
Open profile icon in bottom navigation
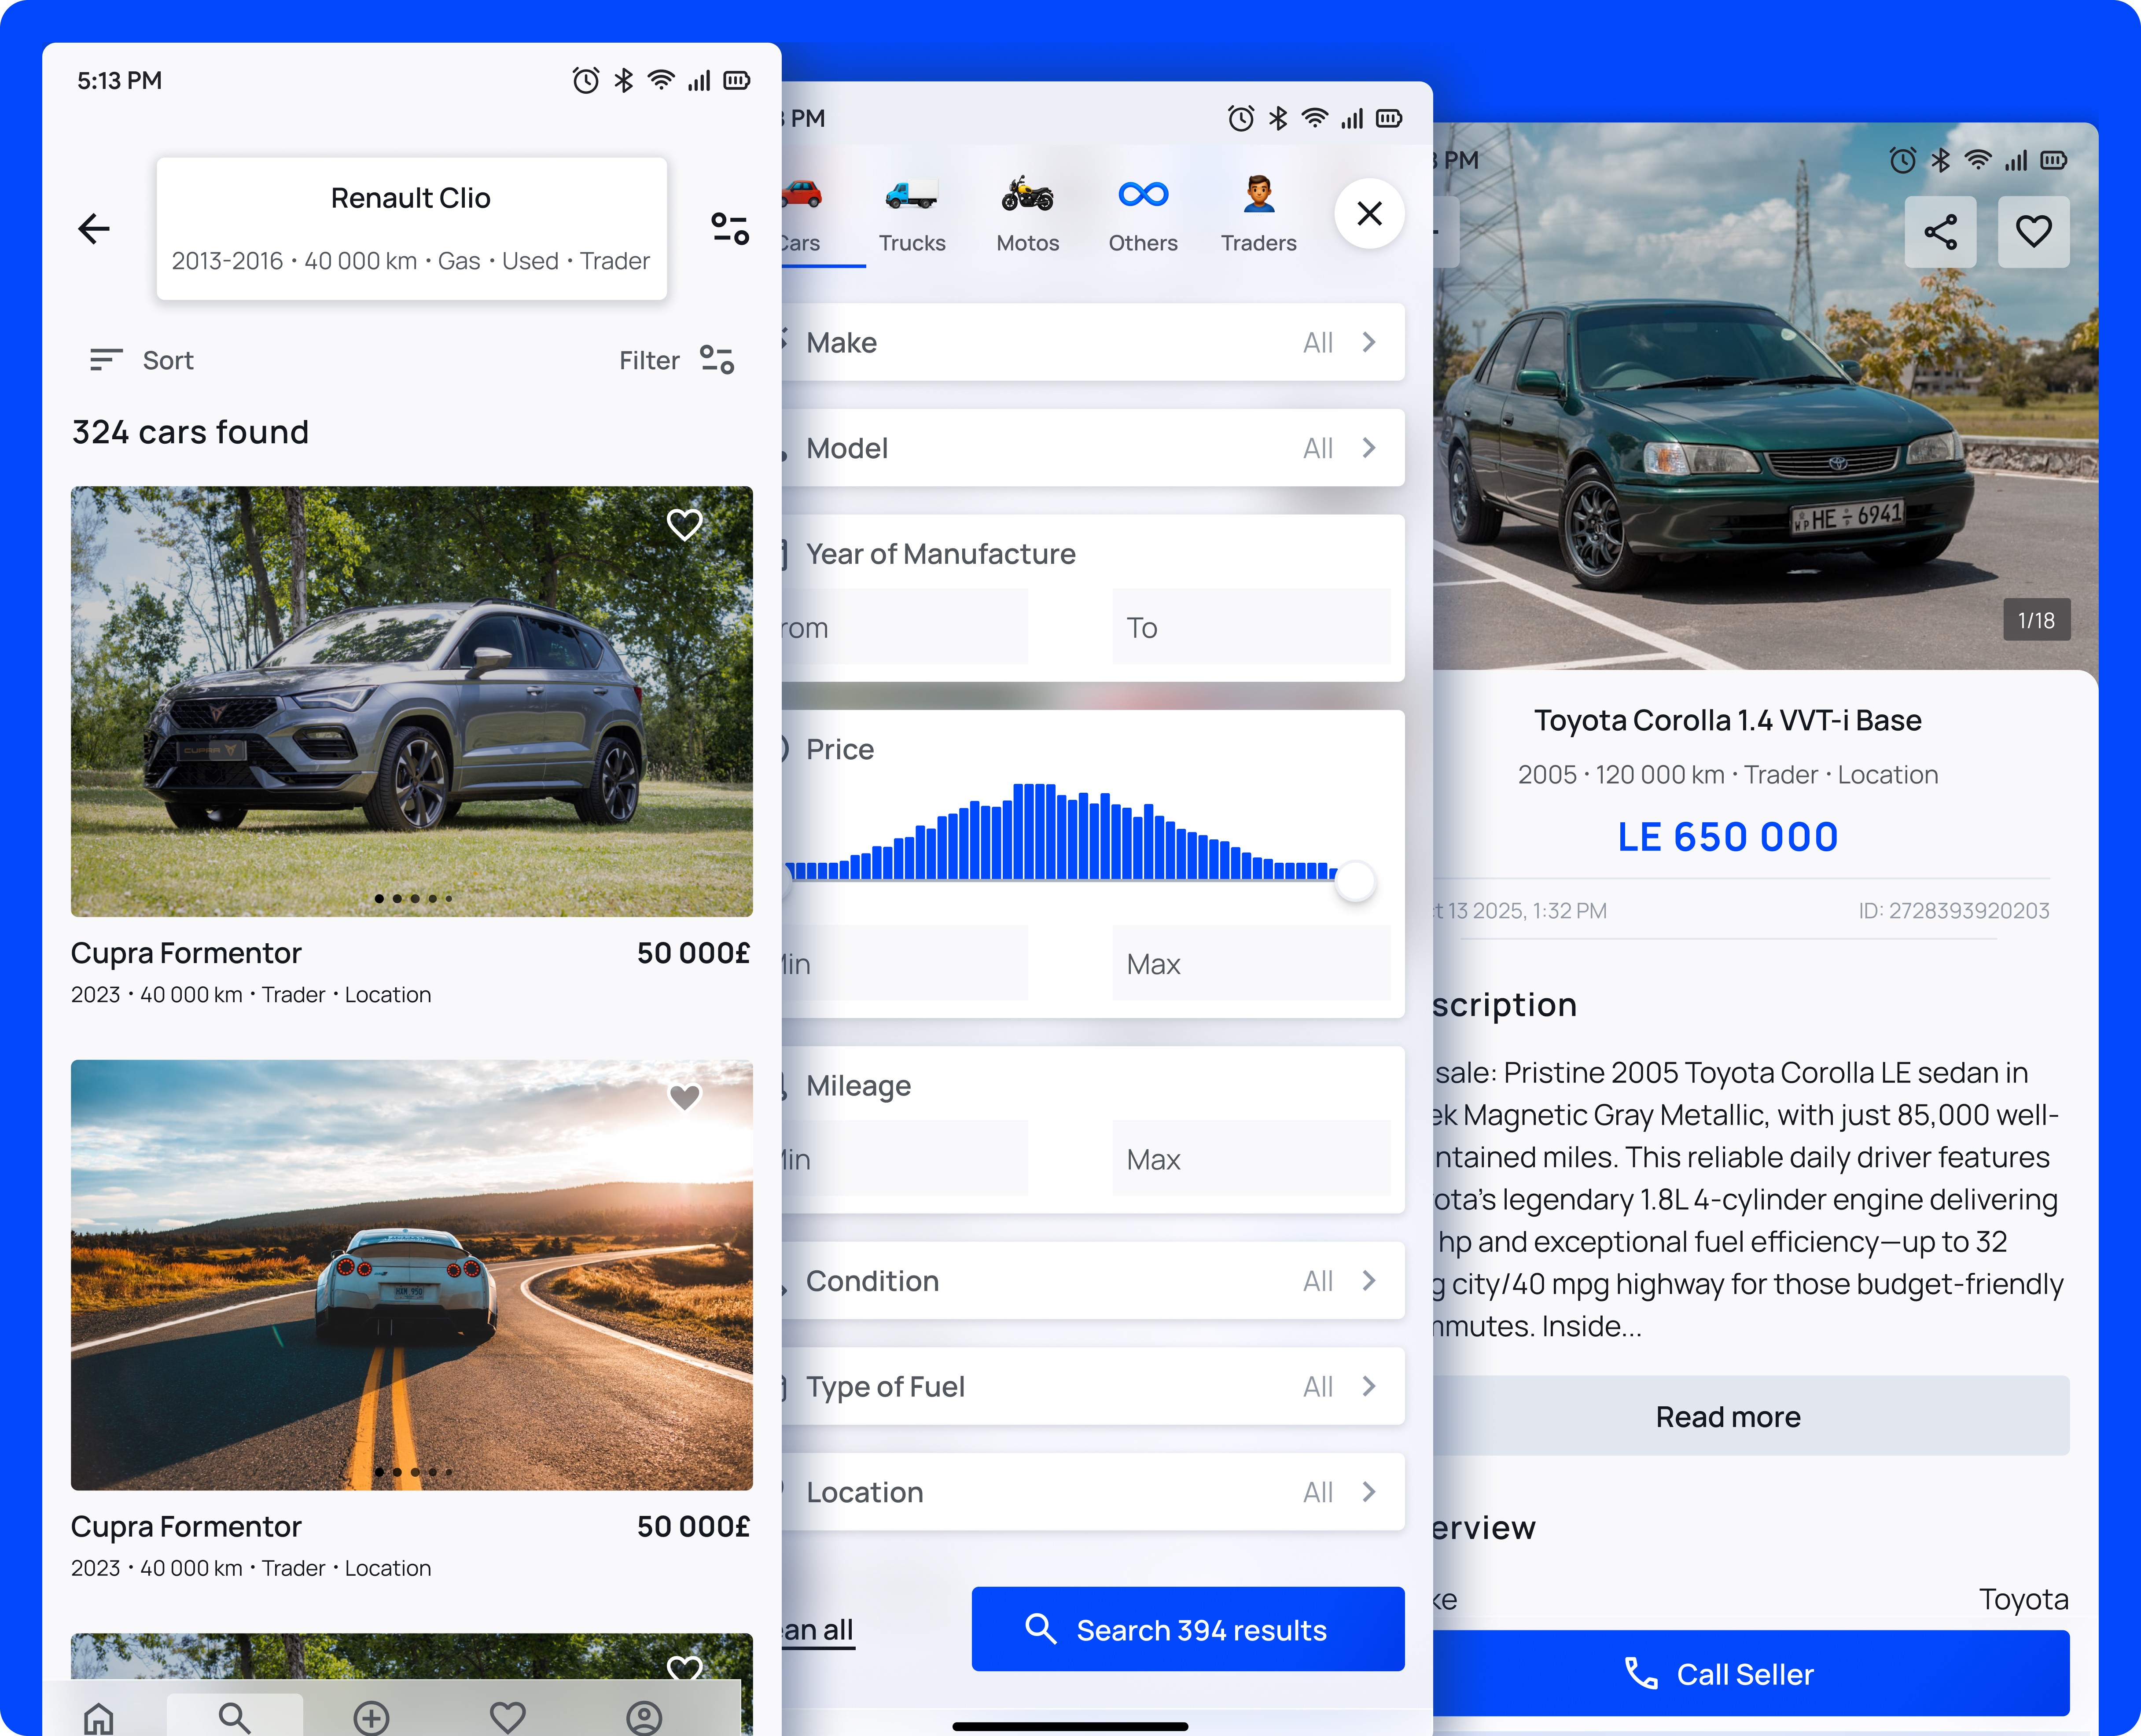click(644, 1717)
